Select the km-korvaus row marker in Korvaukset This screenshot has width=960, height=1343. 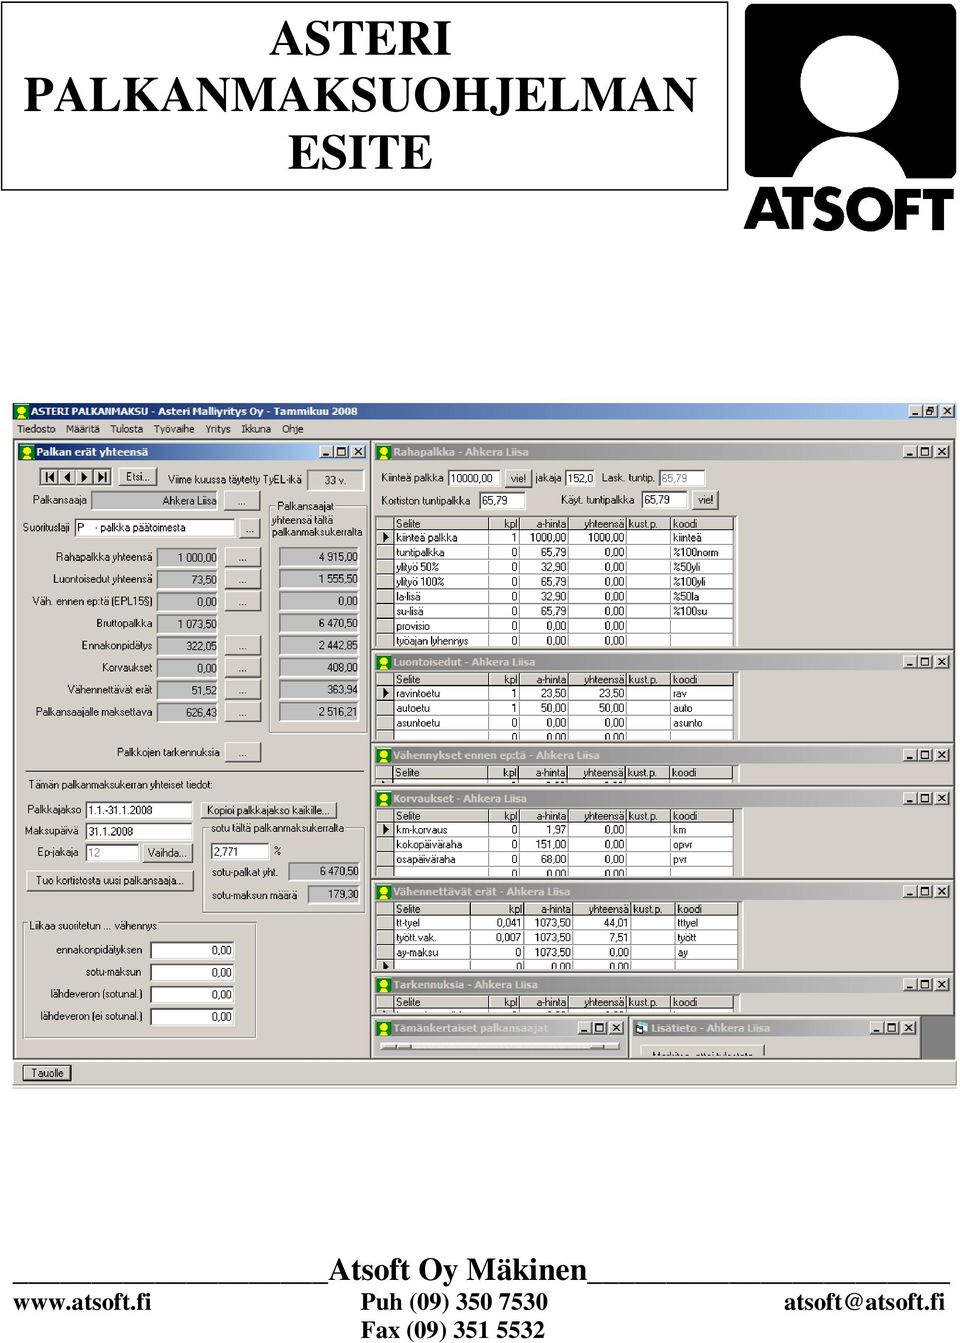click(385, 830)
